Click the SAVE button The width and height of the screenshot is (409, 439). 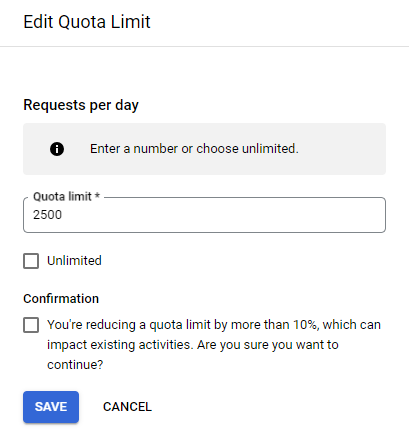pyautogui.click(x=51, y=407)
